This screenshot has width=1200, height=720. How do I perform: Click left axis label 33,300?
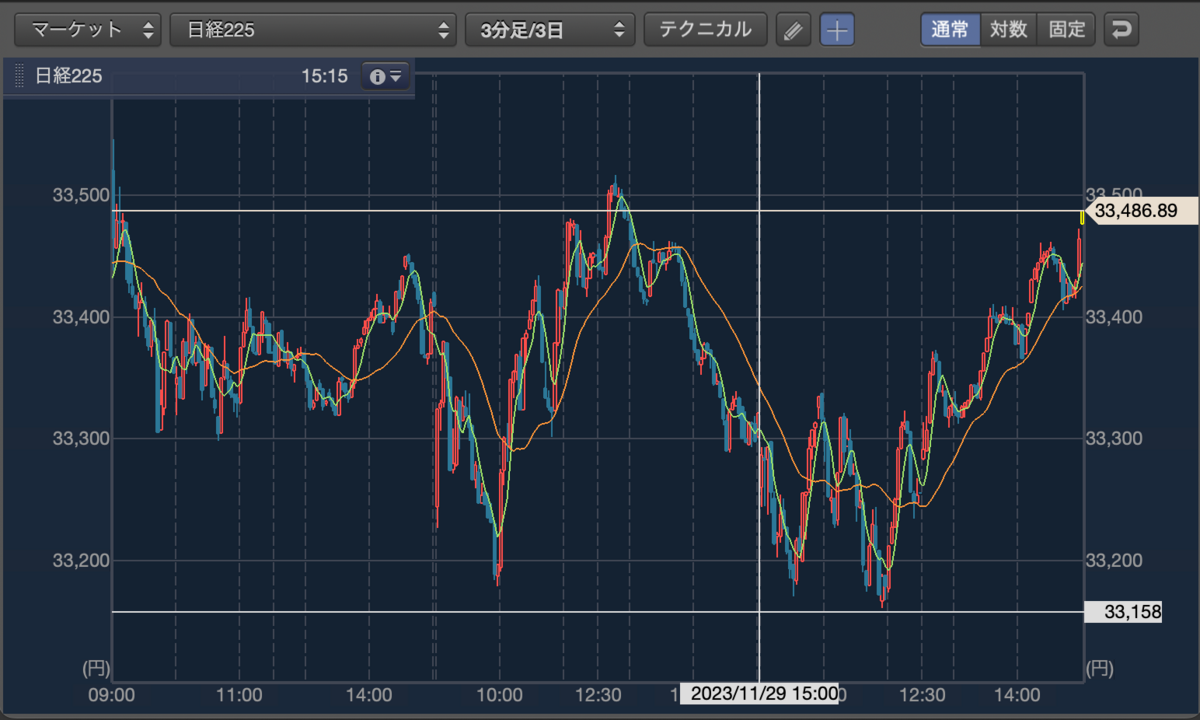tap(79, 438)
